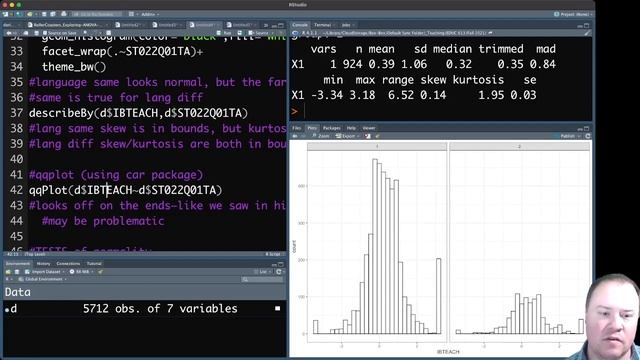The height and width of the screenshot is (360, 640).
Task: Click the Go to file/function search field
Action: pyautogui.click(x=96, y=14)
